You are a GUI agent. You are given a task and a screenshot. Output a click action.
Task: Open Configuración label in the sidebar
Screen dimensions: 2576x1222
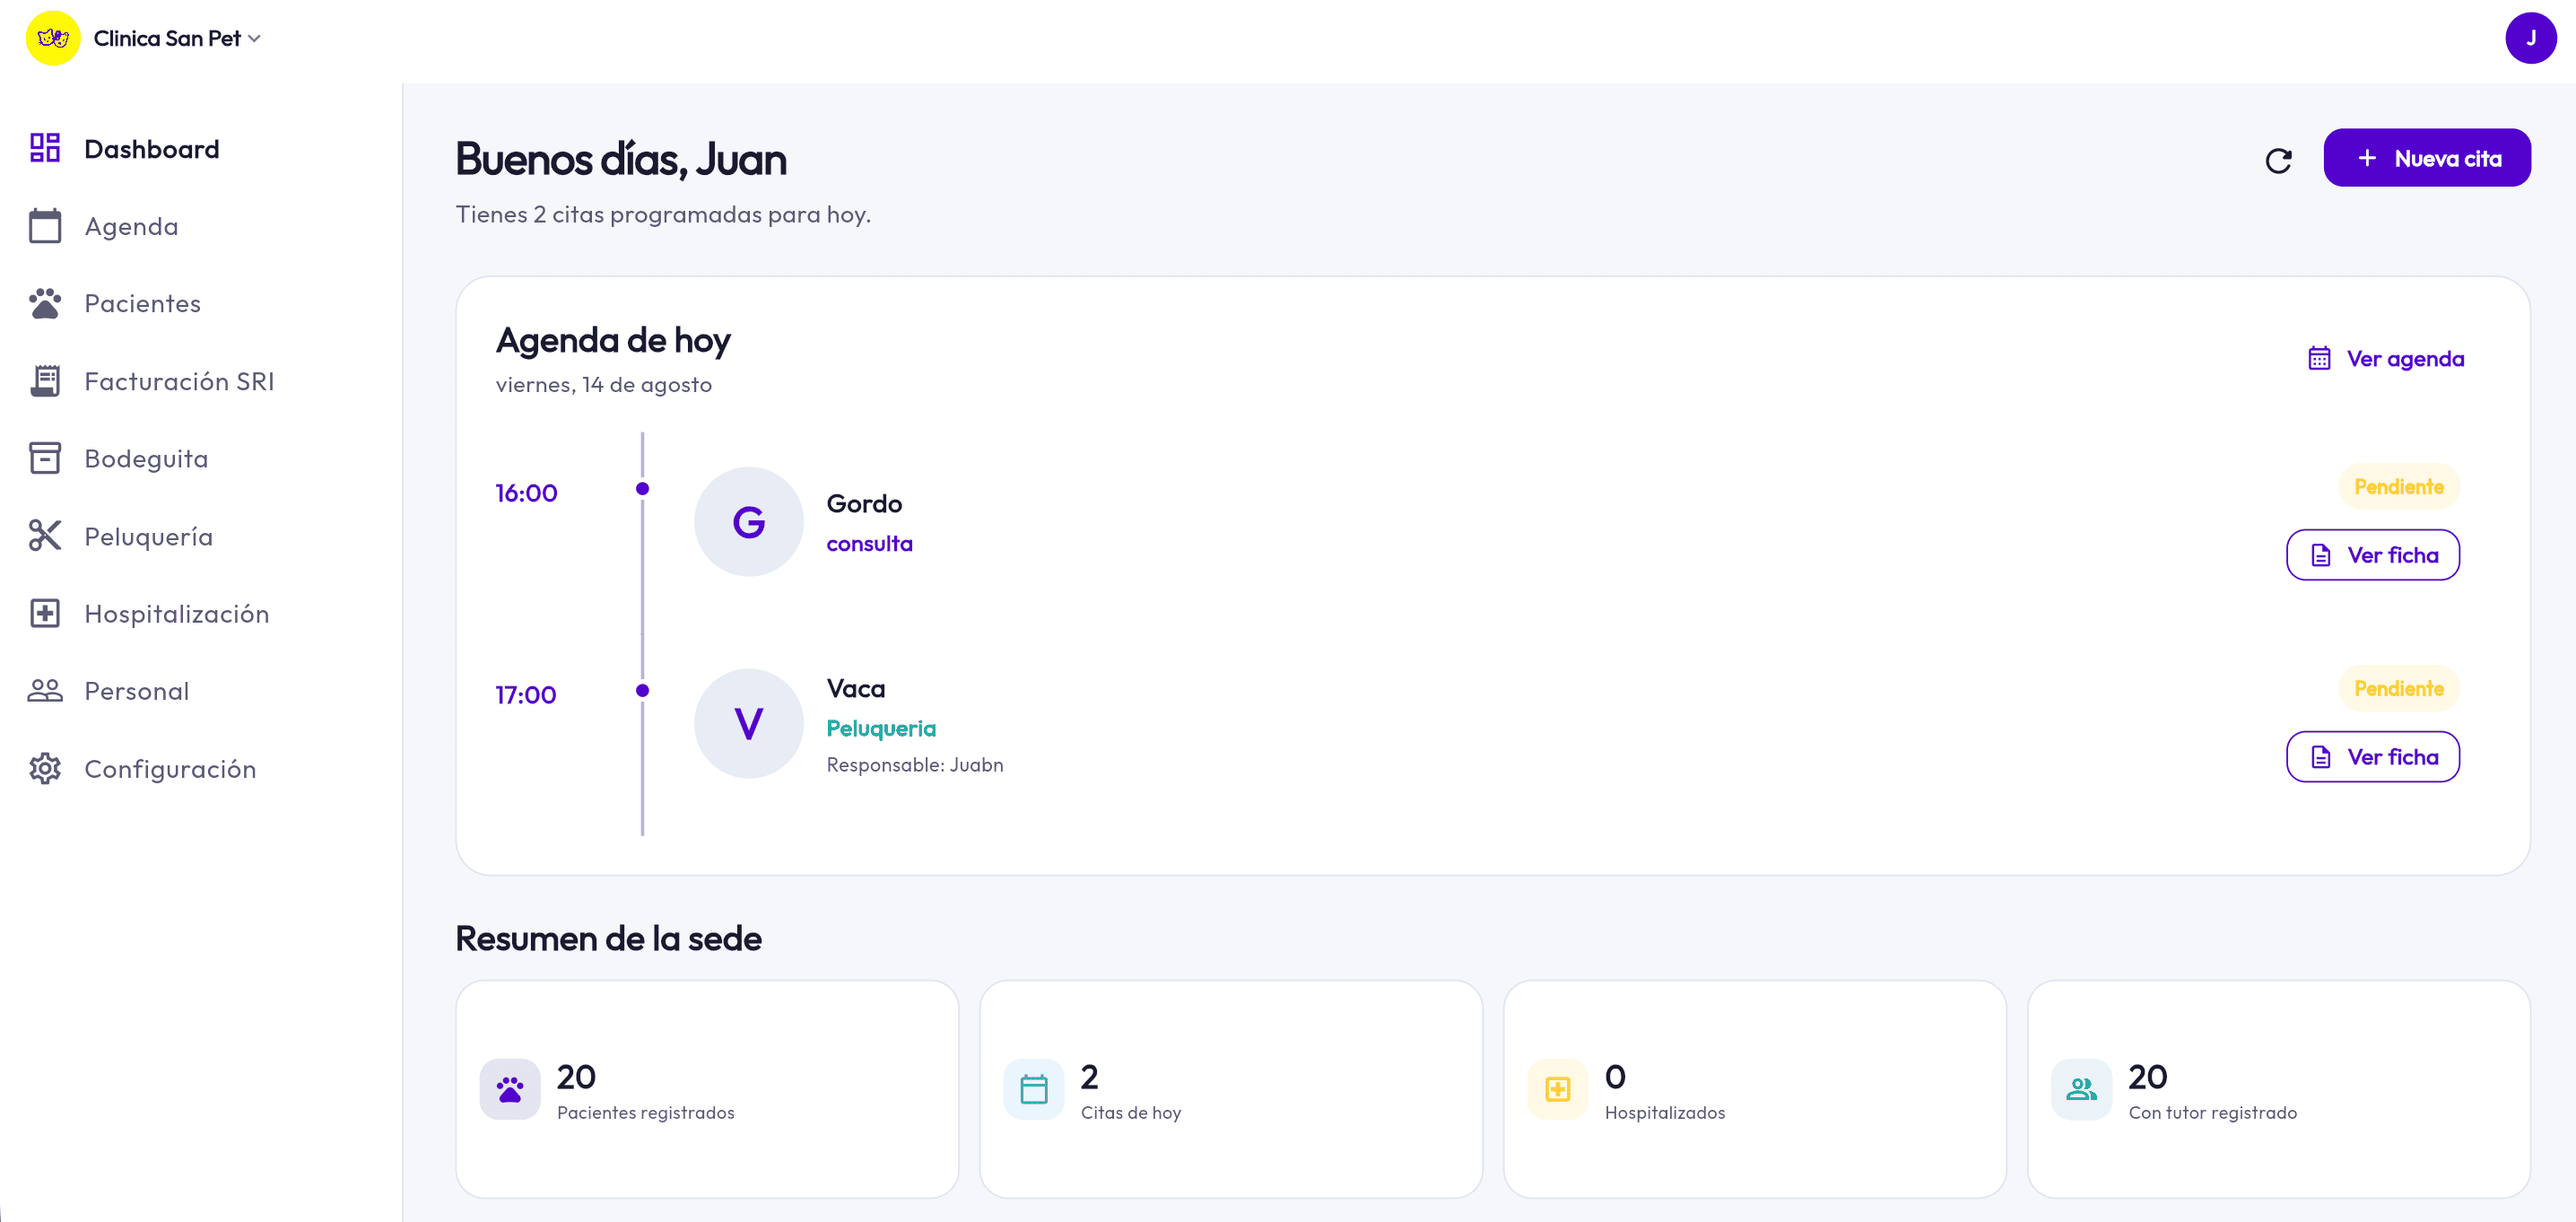point(170,769)
